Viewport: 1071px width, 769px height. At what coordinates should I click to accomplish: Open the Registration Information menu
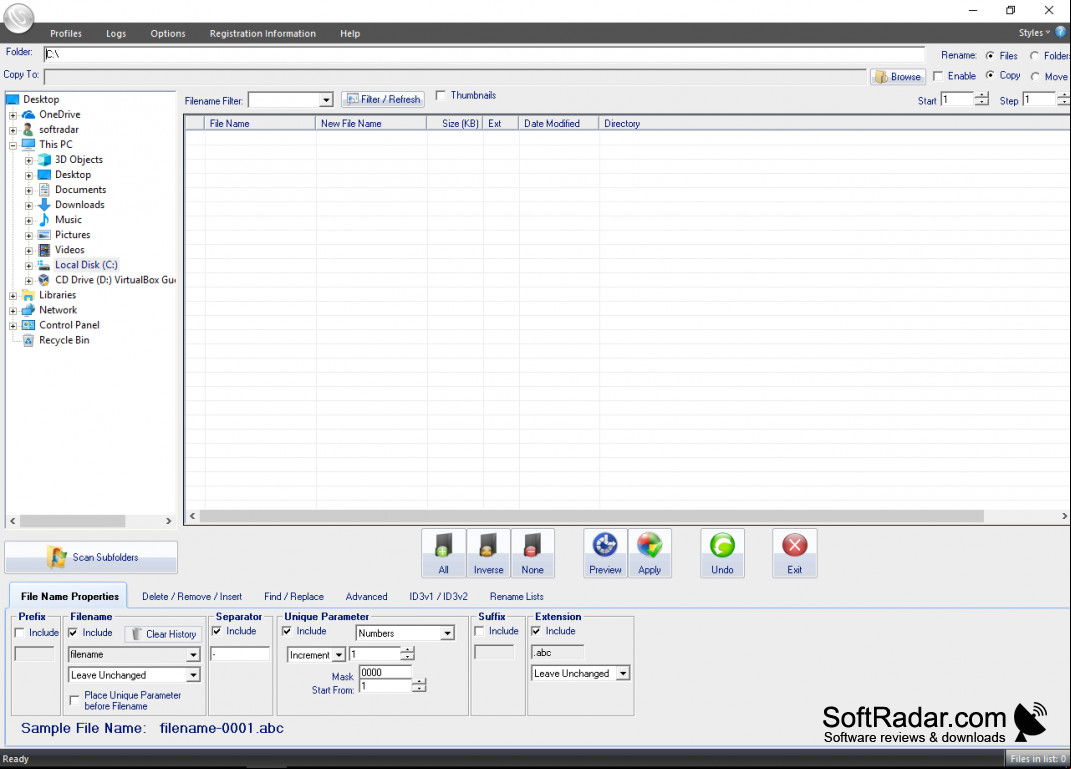(x=262, y=33)
